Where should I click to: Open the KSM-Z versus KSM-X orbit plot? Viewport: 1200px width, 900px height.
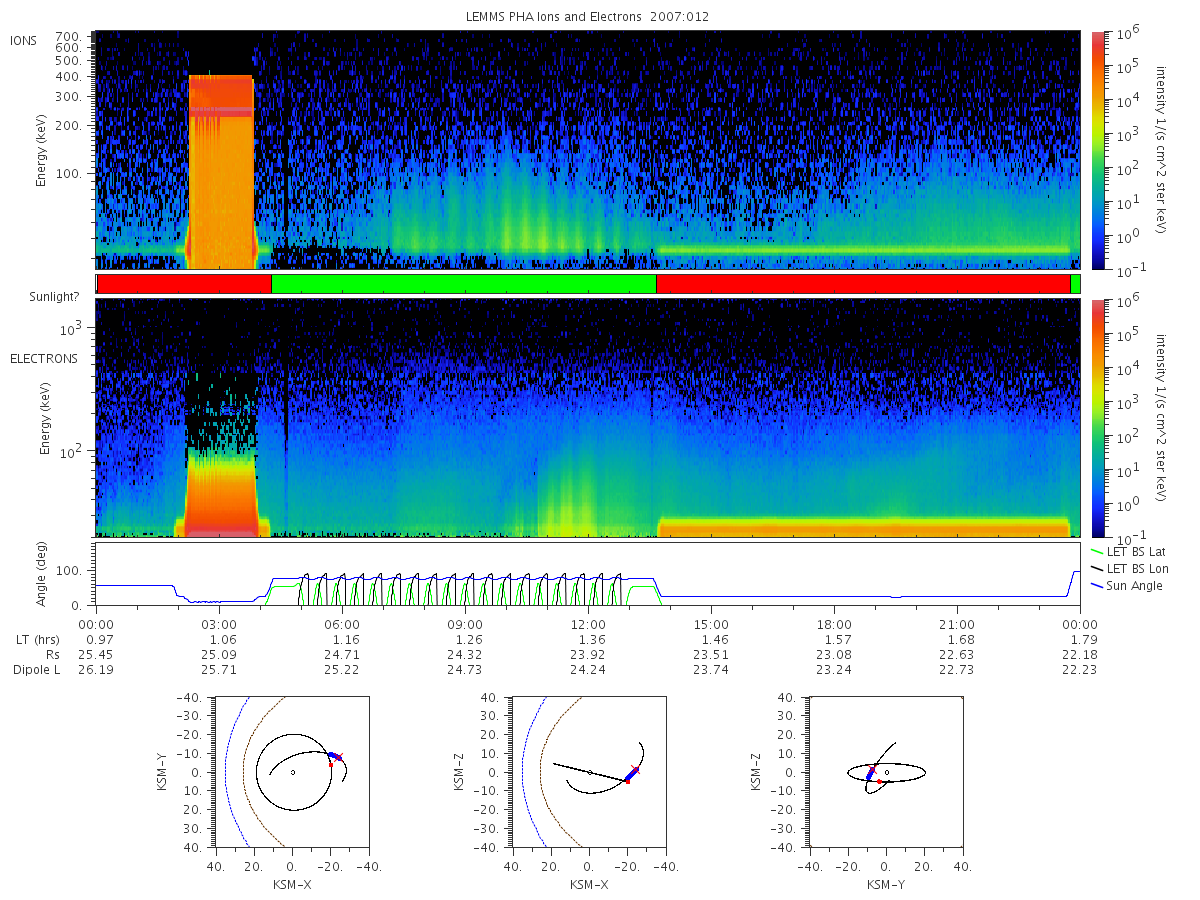[589, 772]
